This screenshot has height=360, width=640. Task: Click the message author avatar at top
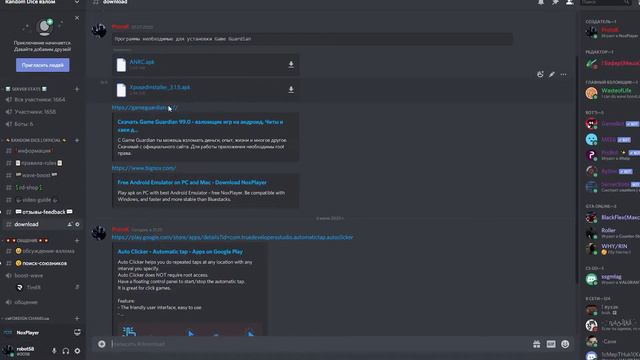pos(99,30)
